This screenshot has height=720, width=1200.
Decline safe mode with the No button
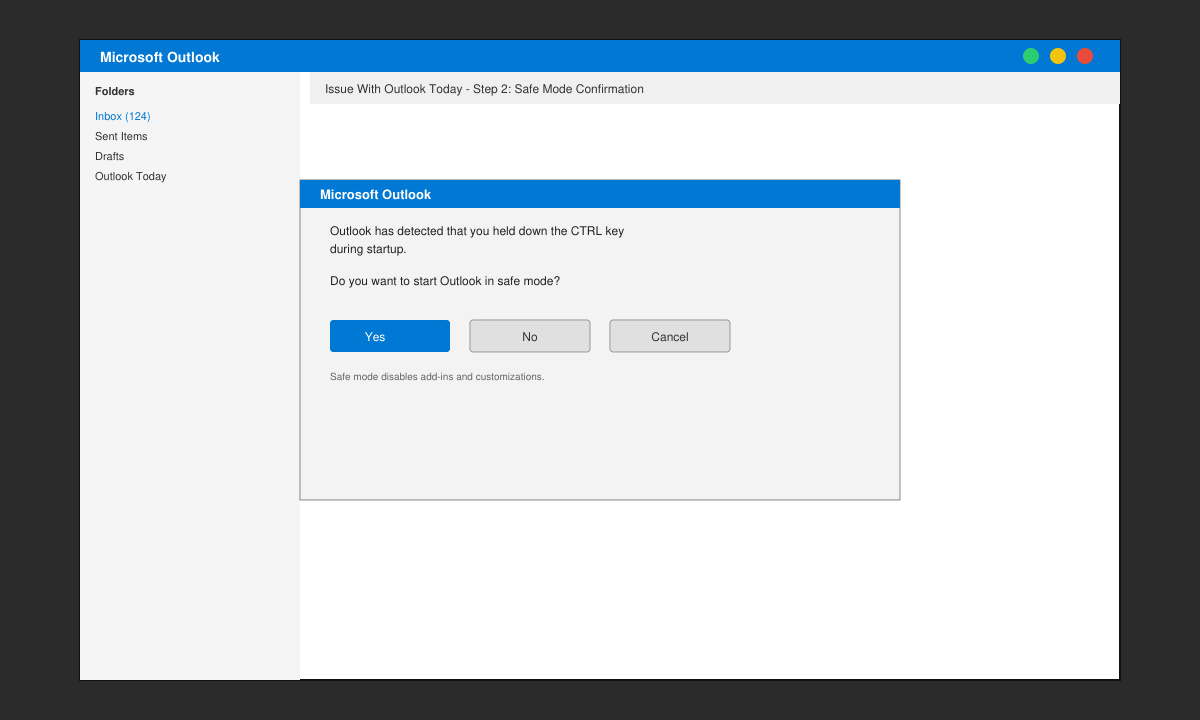pyautogui.click(x=530, y=336)
